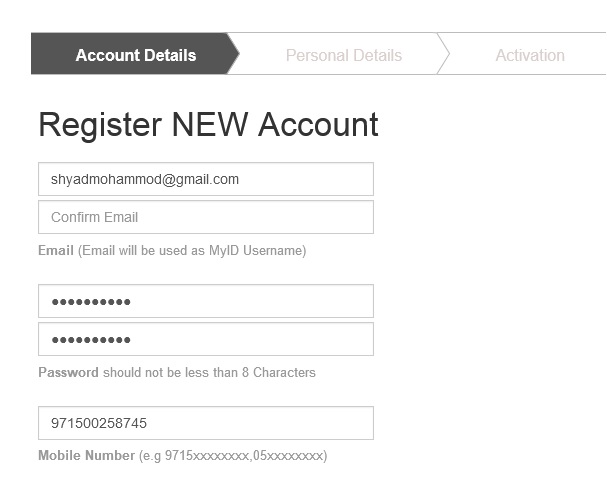Image resolution: width=607 pixels, height=498 pixels.
Task: Click the 8 Characters password hint
Action: tap(278, 373)
